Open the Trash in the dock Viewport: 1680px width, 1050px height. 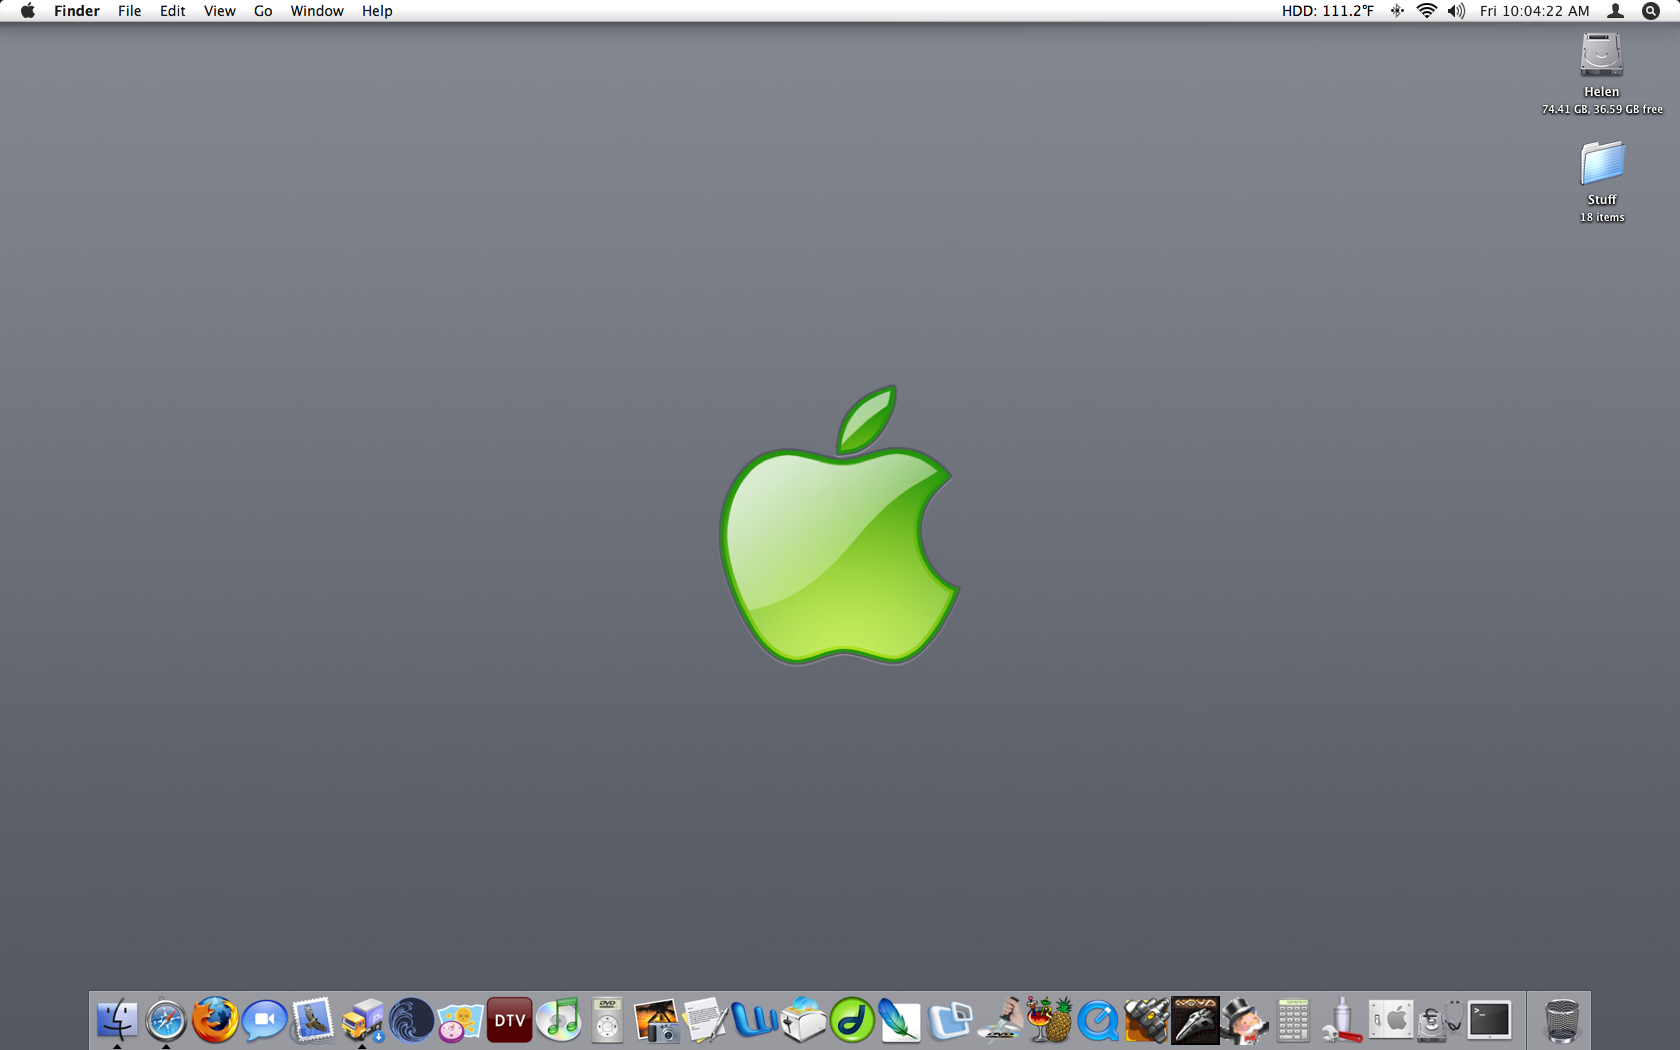(1561, 1020)
